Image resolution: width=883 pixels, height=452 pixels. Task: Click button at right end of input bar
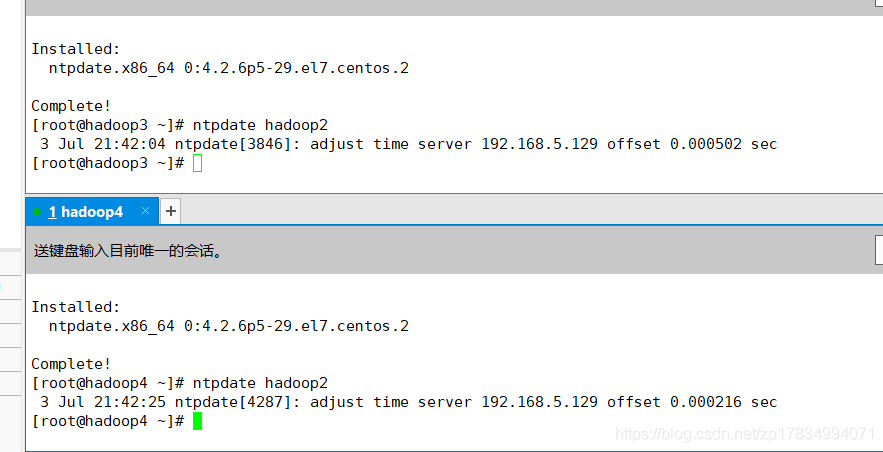(878, 250)
